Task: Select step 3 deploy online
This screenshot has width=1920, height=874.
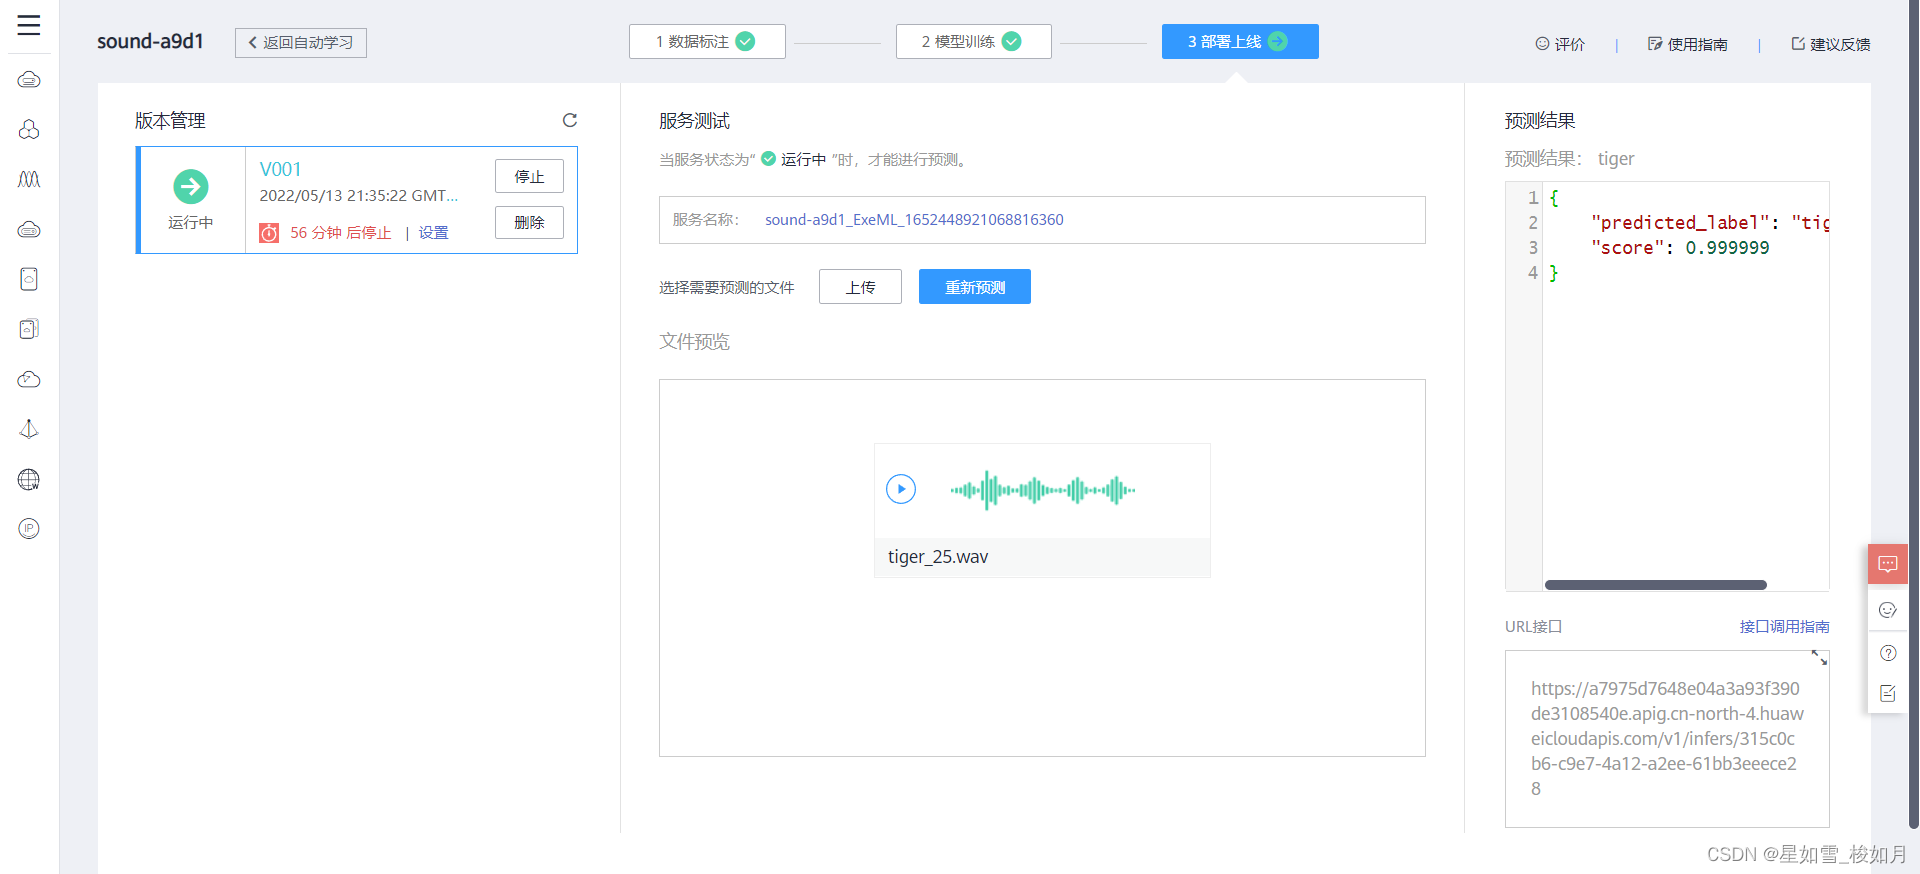Action: click(x=1240, y=41)
